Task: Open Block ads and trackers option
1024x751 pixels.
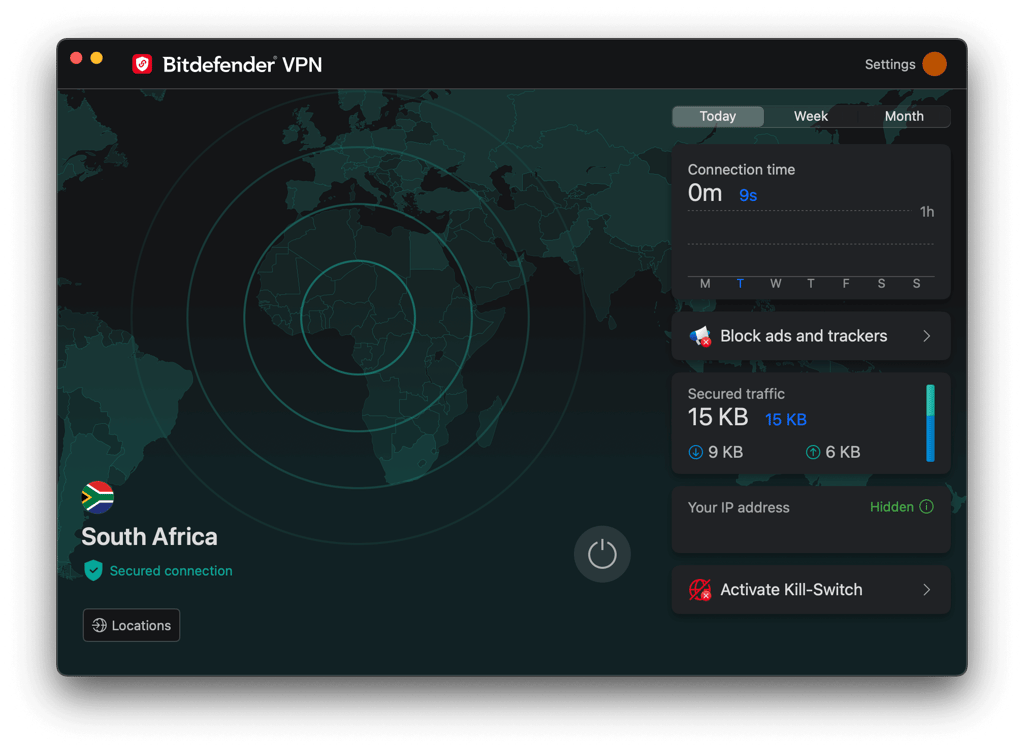Action: (x=810, y=336)
